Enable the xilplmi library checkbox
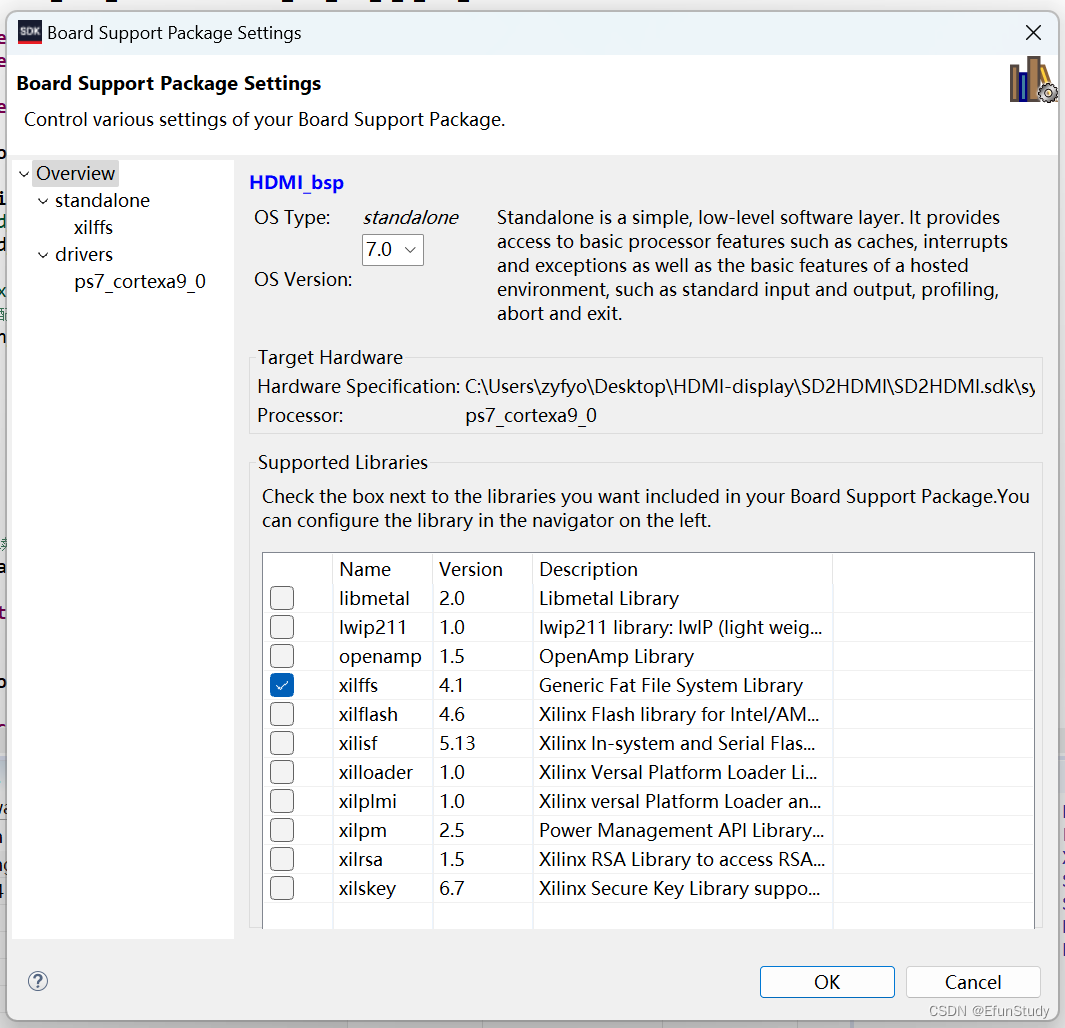The image size is (1065, 1028). coord(282,801)
